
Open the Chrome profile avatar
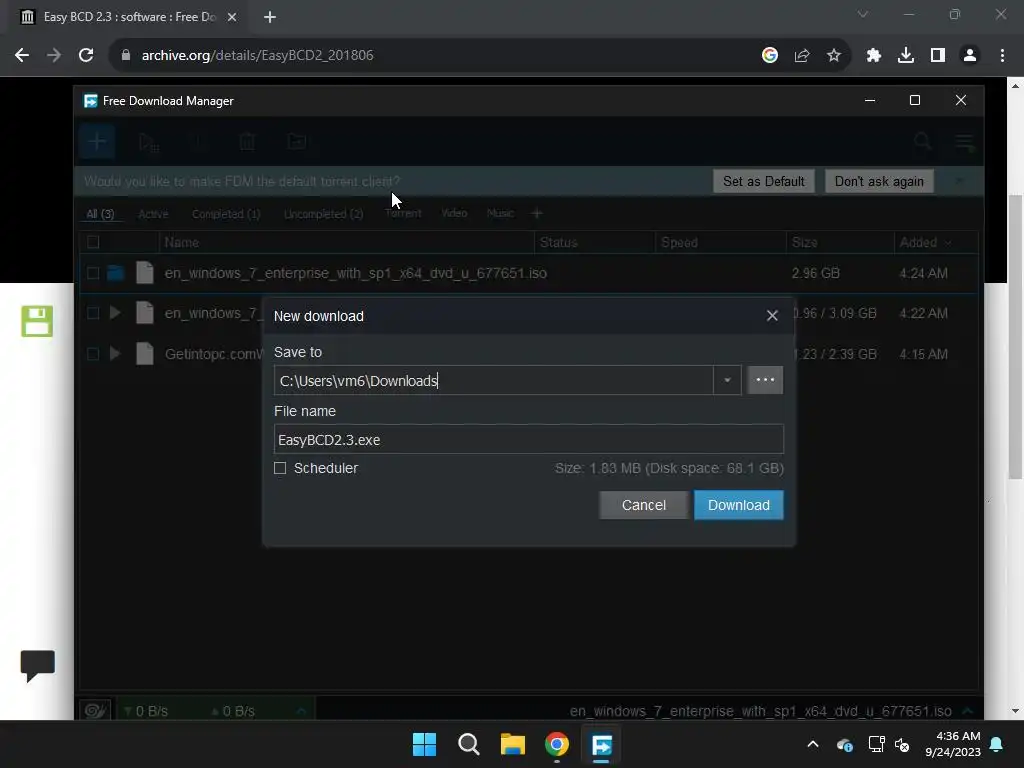[970, 56]
